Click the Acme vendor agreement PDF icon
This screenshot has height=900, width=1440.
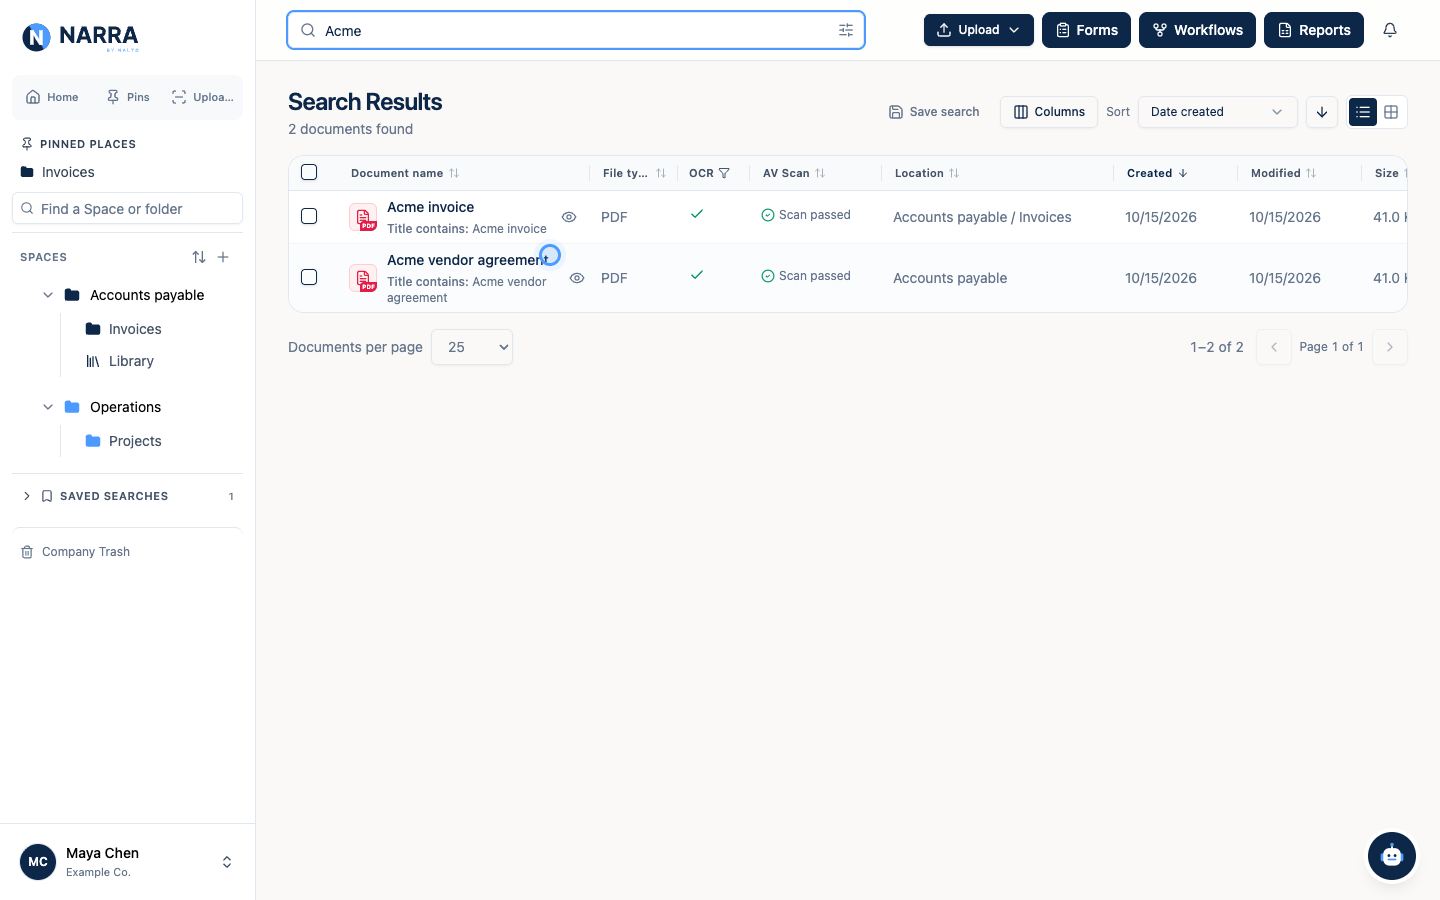pos(363,278)
